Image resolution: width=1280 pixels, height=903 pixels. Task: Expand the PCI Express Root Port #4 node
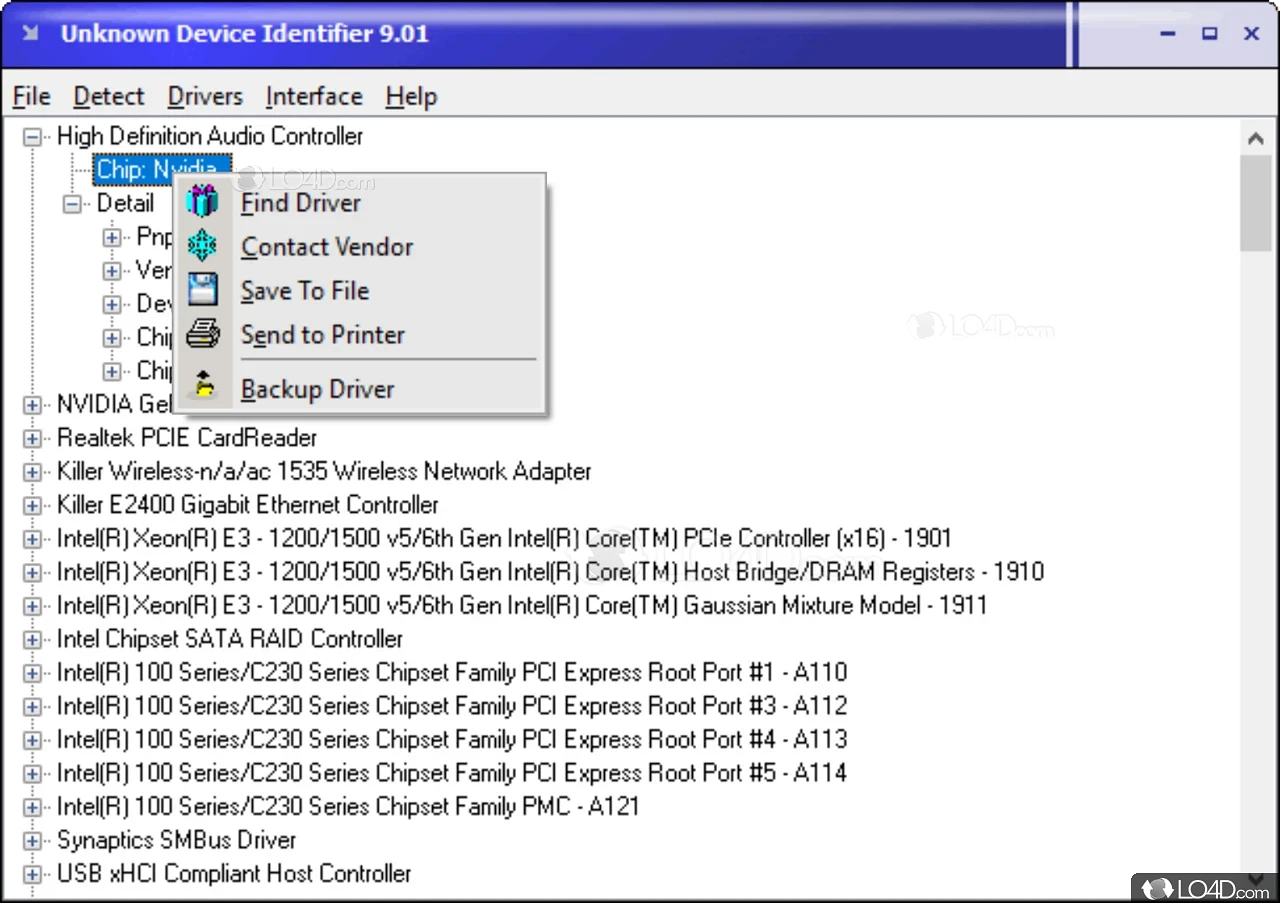32,740
